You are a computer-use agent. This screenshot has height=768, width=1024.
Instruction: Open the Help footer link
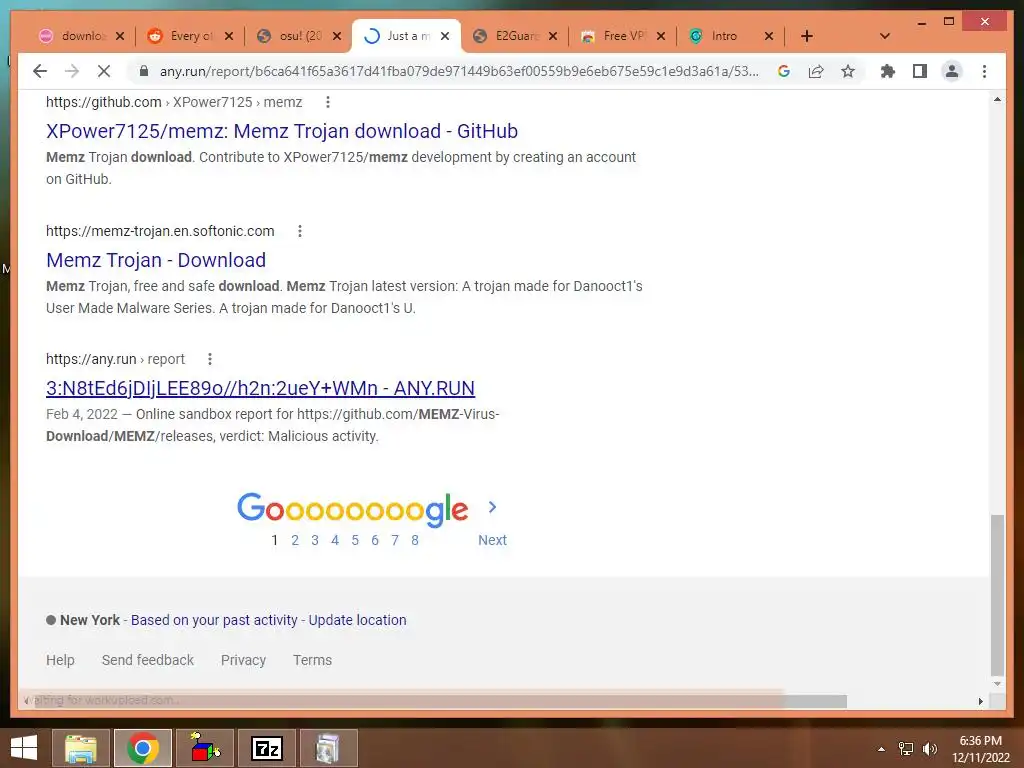[60, 660]
